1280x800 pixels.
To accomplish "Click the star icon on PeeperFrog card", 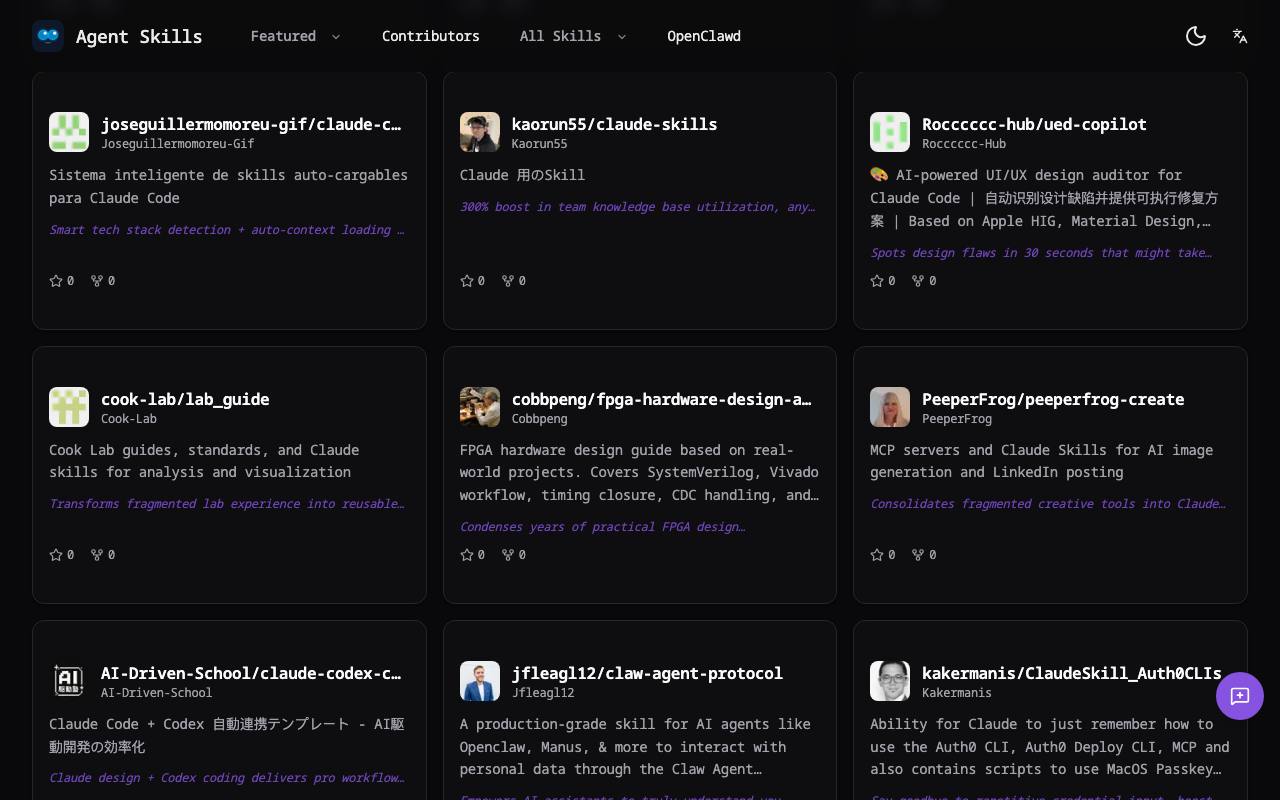I will point(877,555).
